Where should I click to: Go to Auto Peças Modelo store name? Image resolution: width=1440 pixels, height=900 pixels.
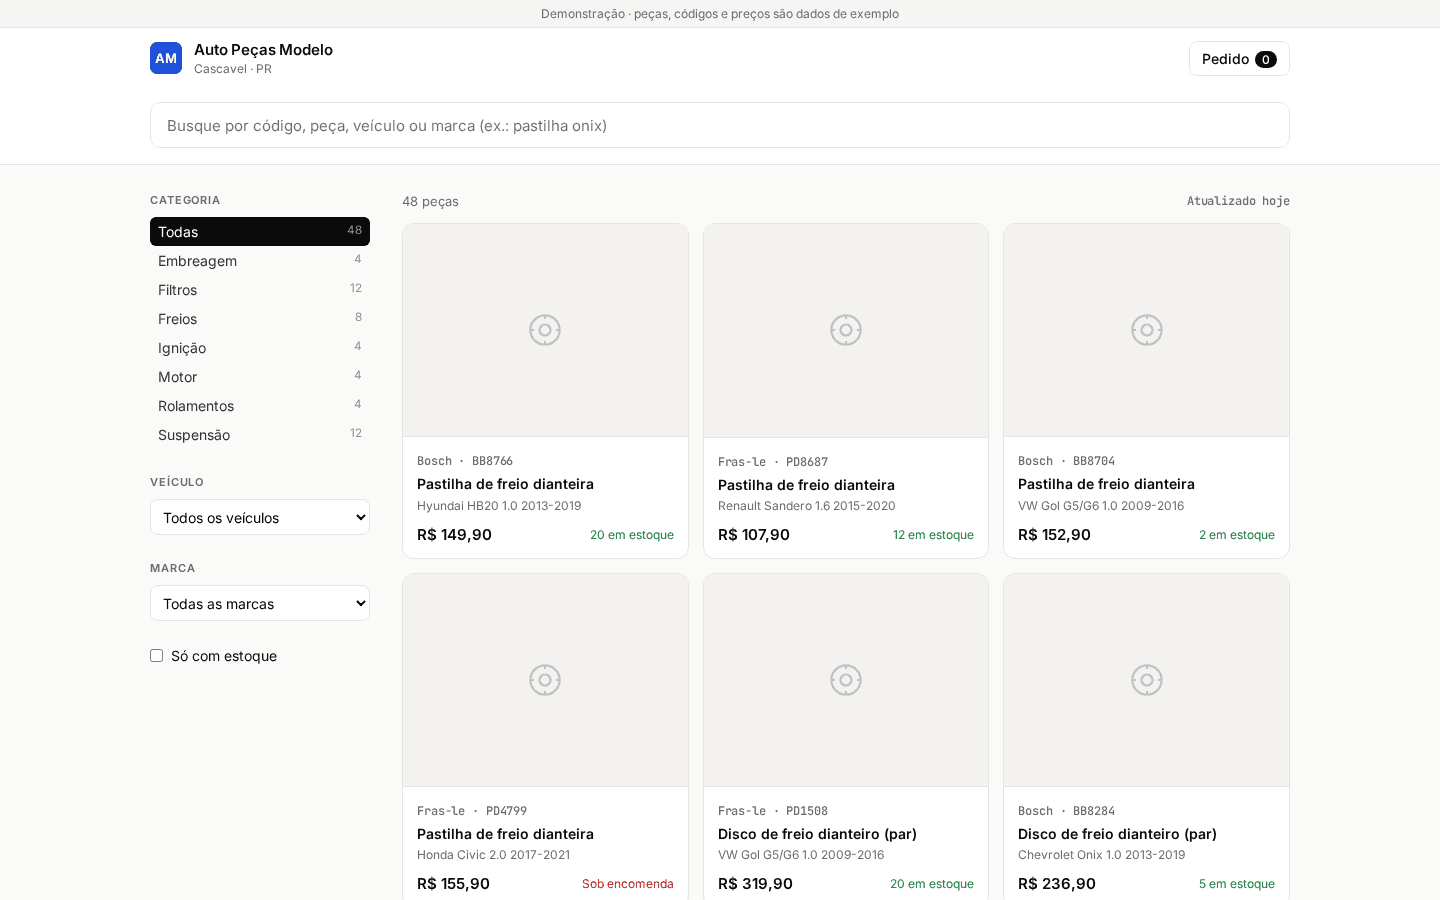coord(263,50)
